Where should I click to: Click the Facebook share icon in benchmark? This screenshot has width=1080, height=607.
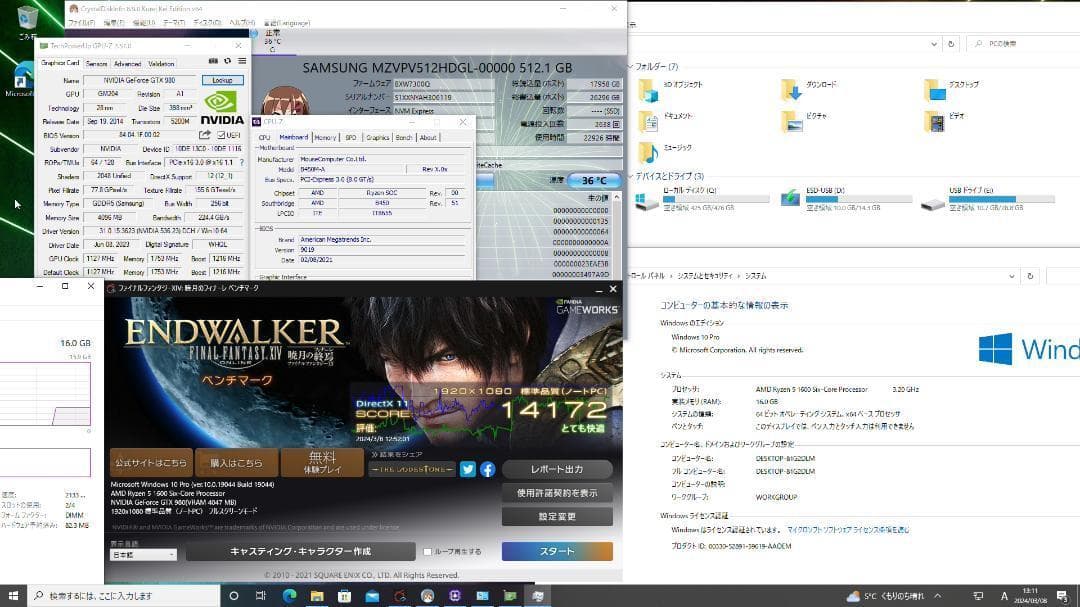tap(487, 469)
